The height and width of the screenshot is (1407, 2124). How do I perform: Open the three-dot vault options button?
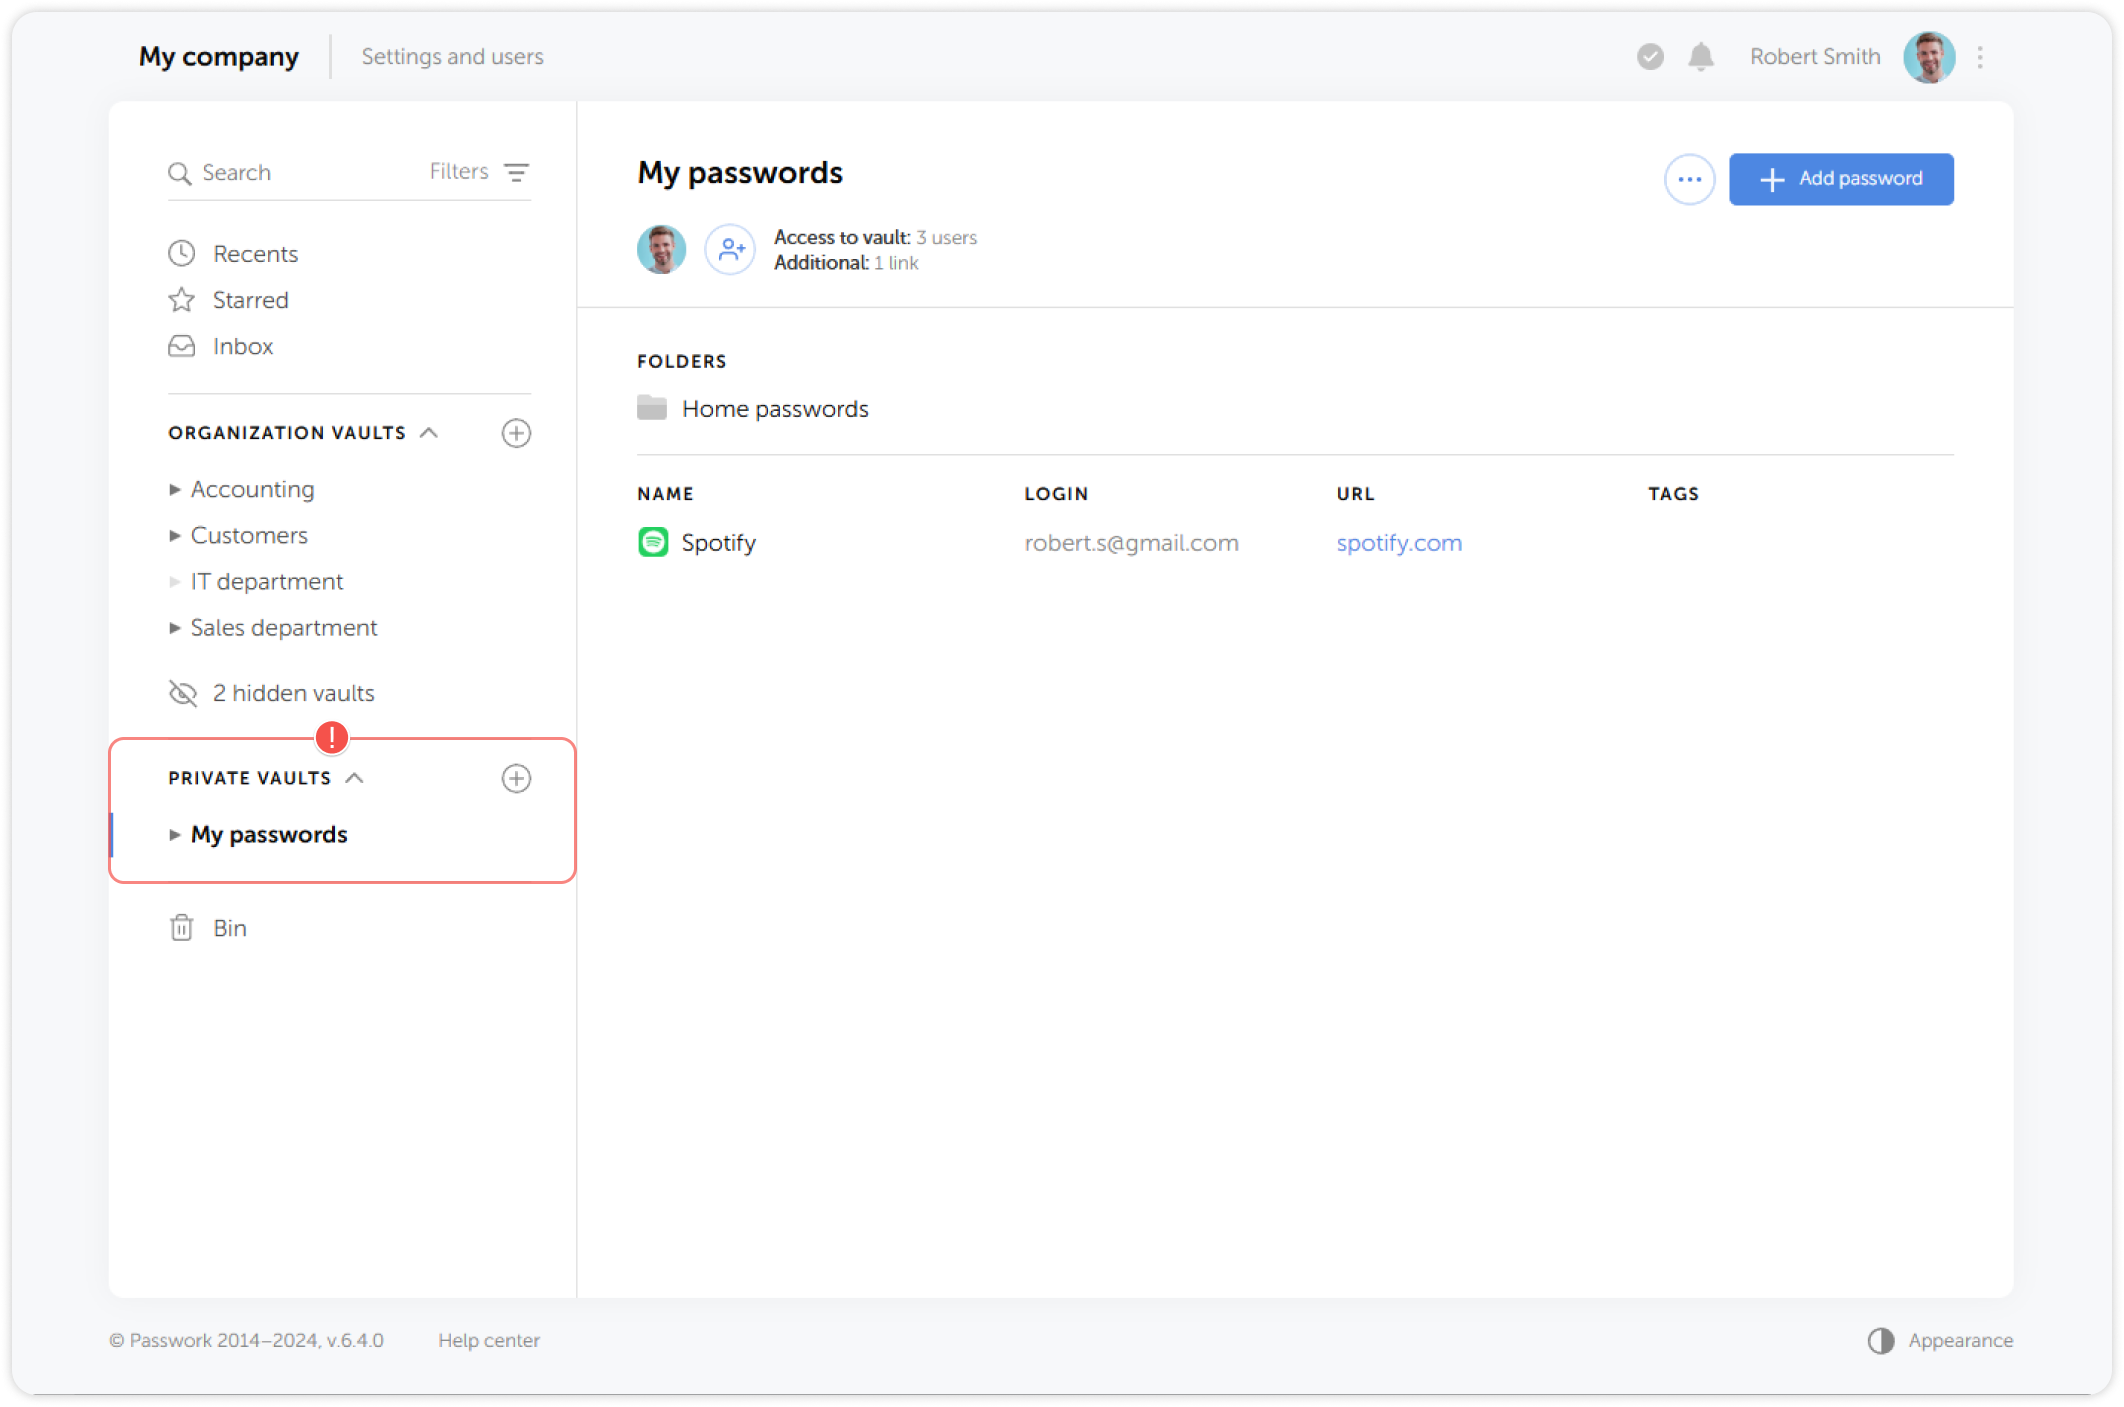pyautogui.click(x=1689, y=180)
